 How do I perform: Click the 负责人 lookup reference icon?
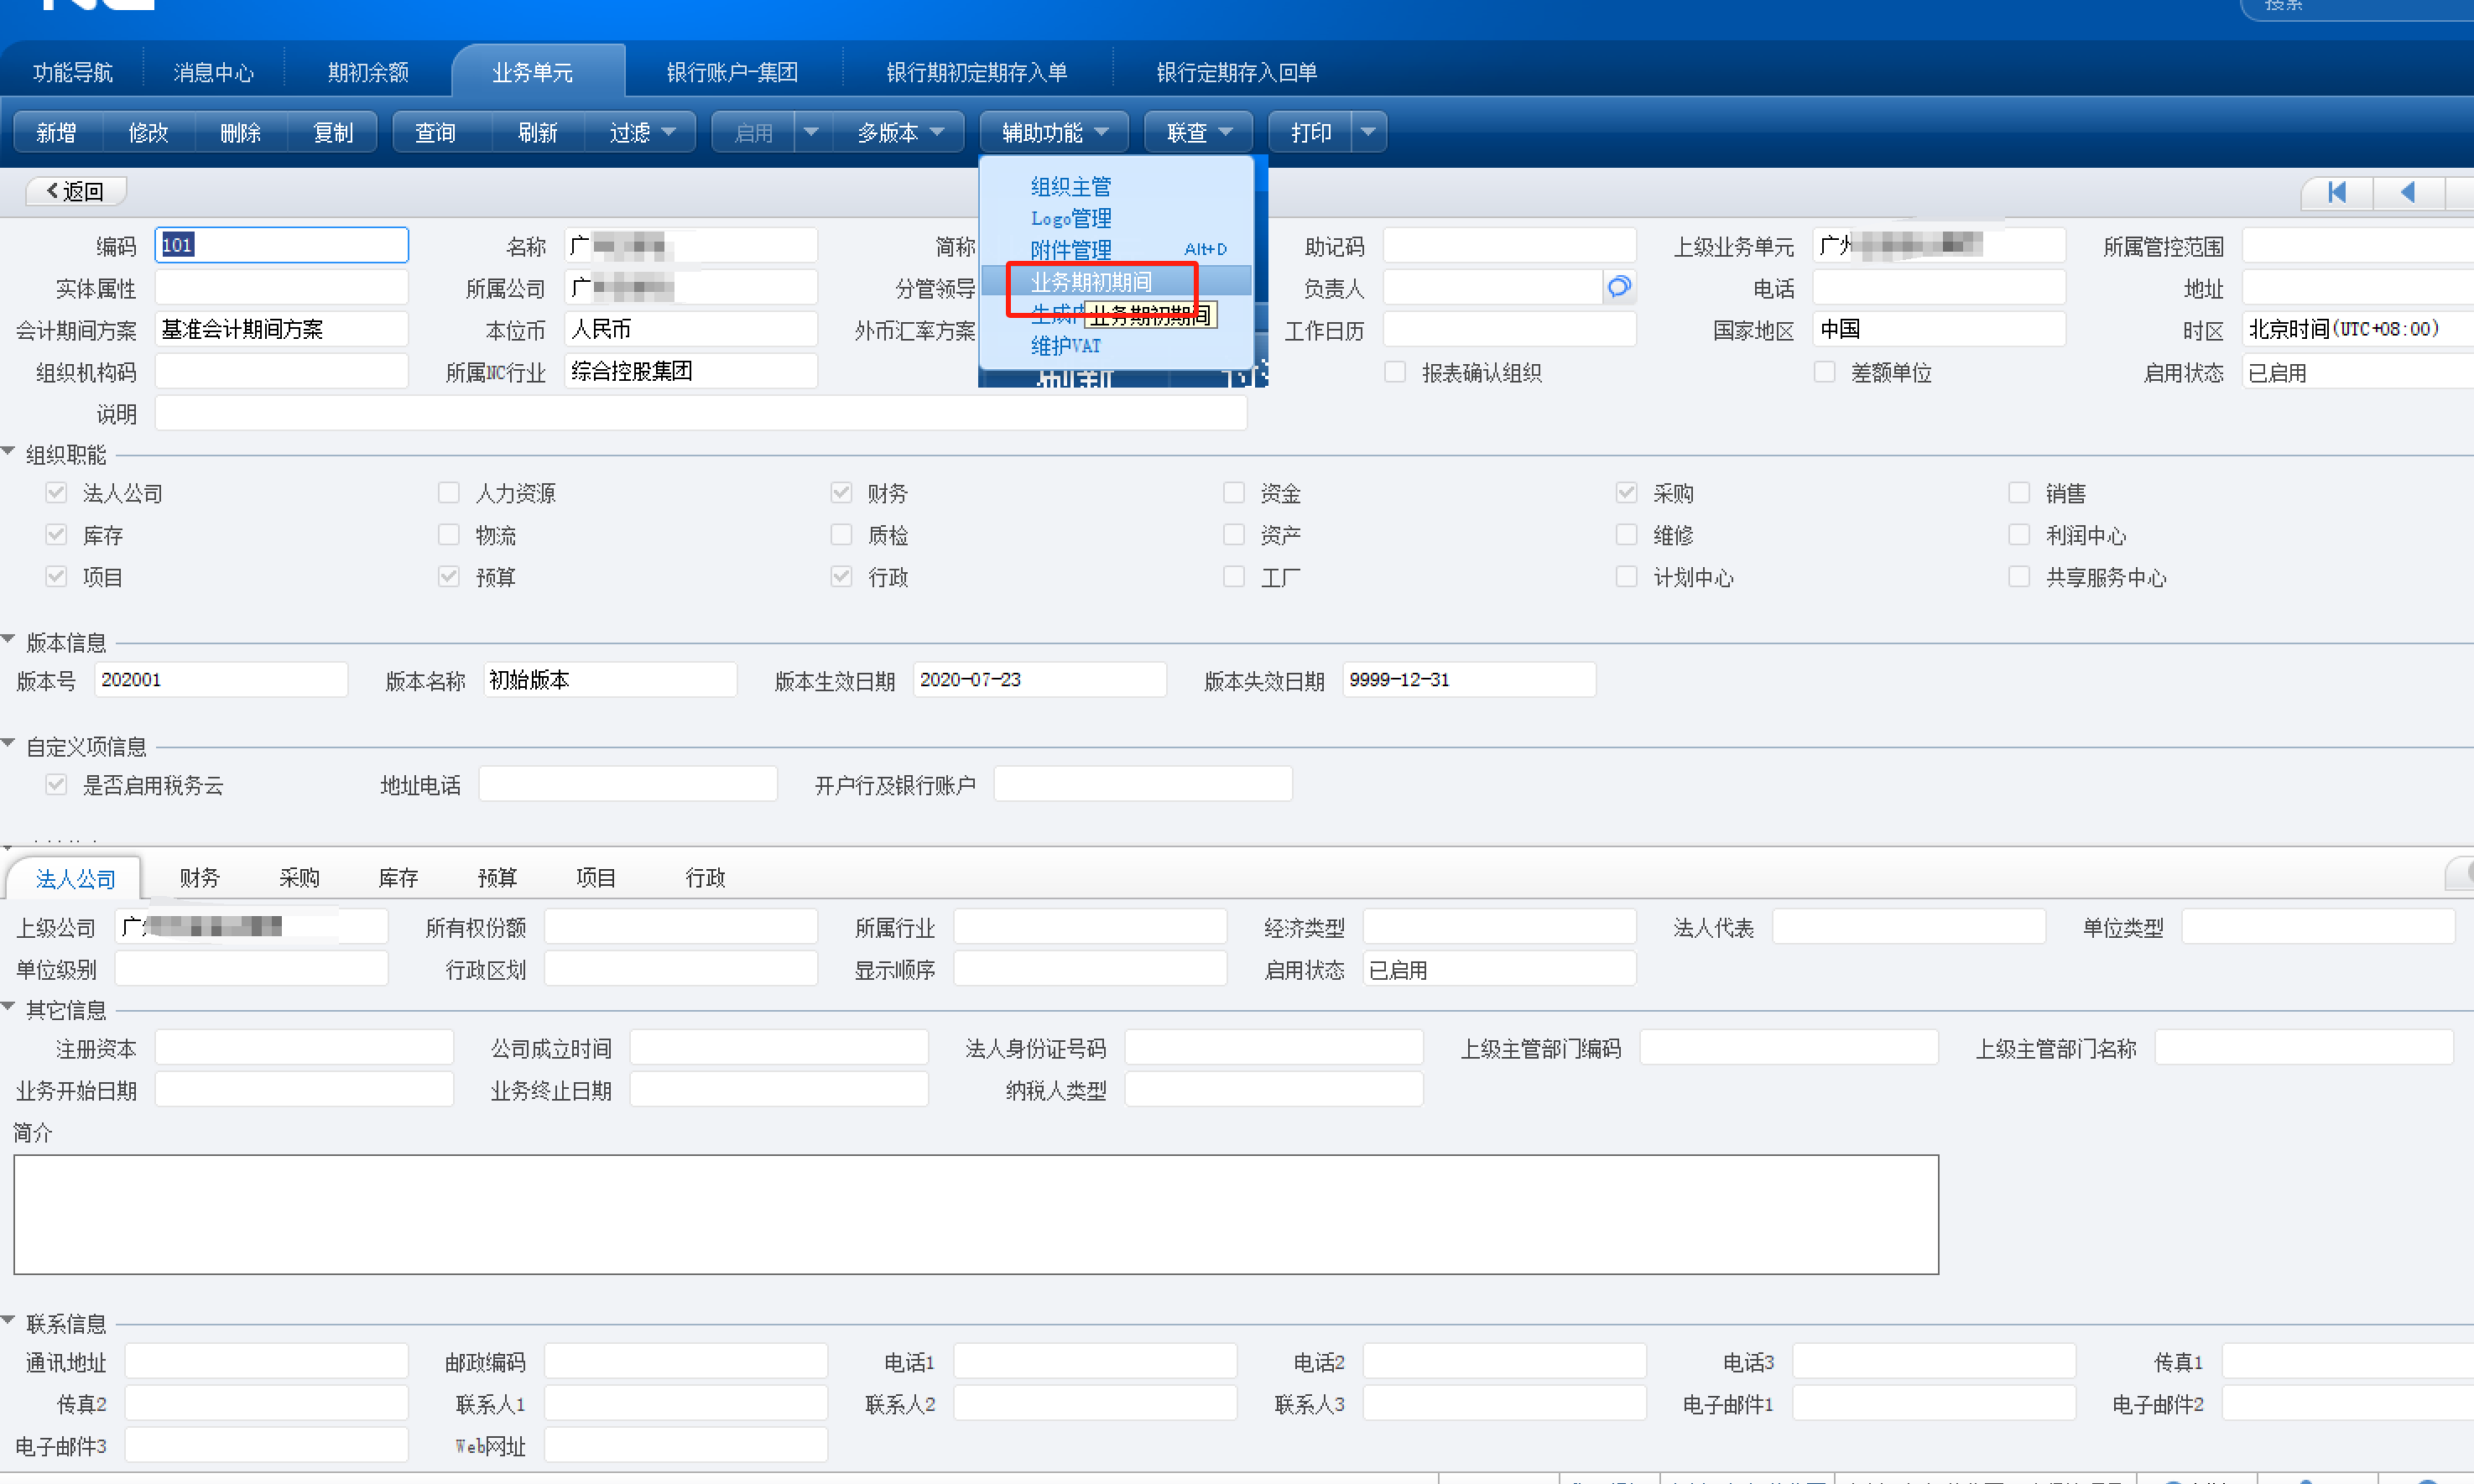(1618, 288)
